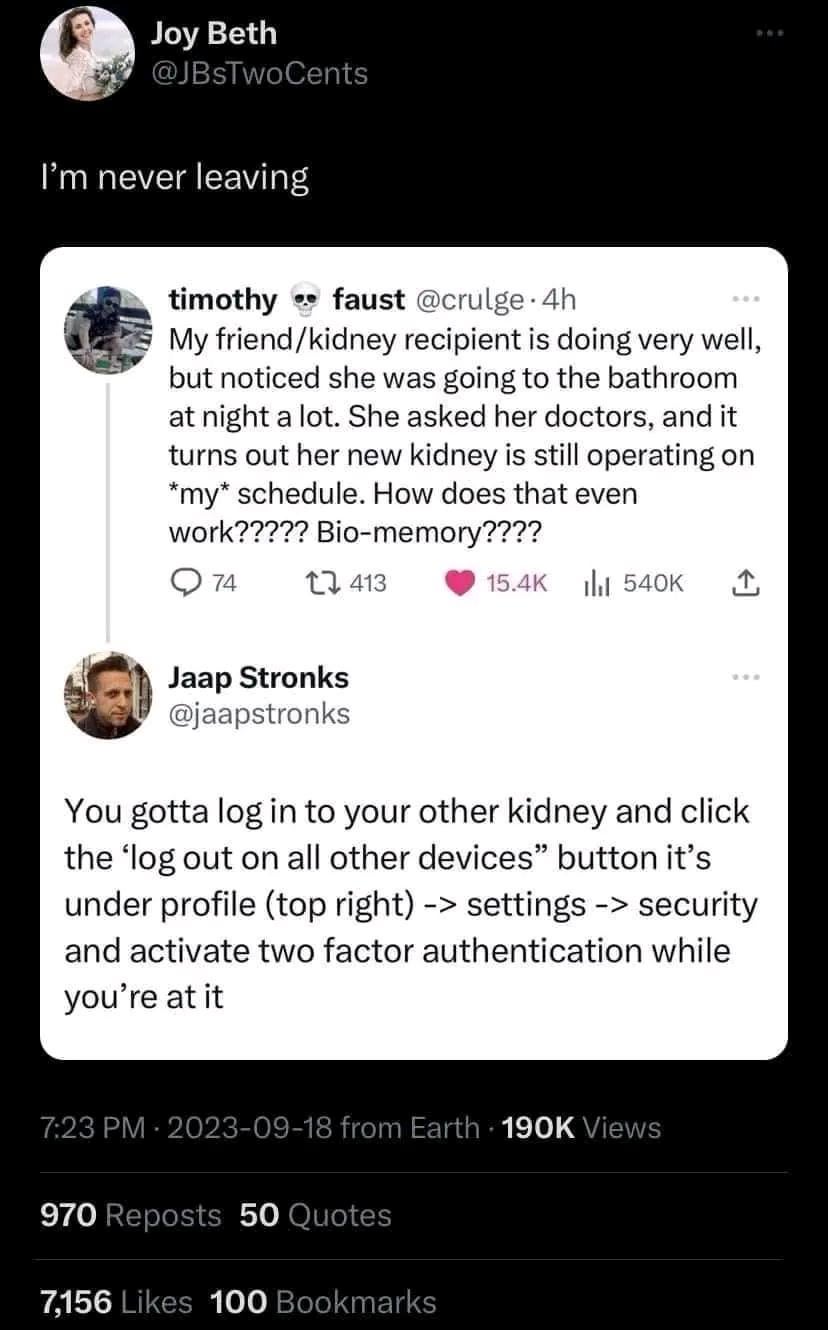This screenshot has height=1330, width=828.
Task: Open the @jaapstronks handle link
Action: 259,713
